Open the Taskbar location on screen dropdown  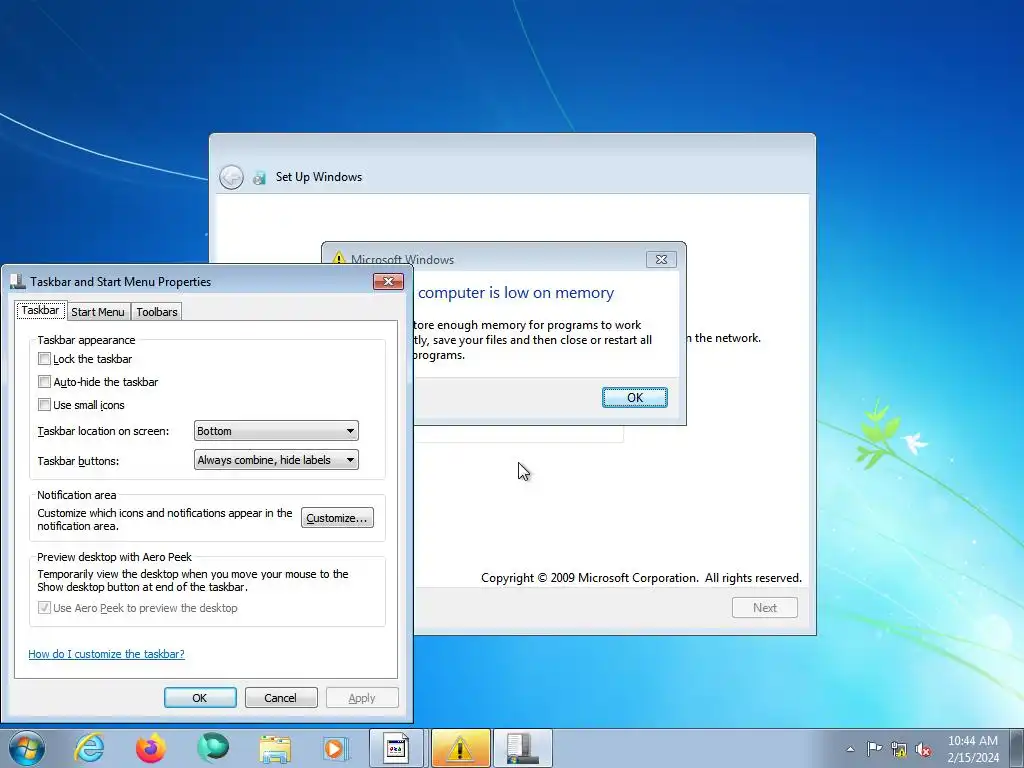pos(276,431)
